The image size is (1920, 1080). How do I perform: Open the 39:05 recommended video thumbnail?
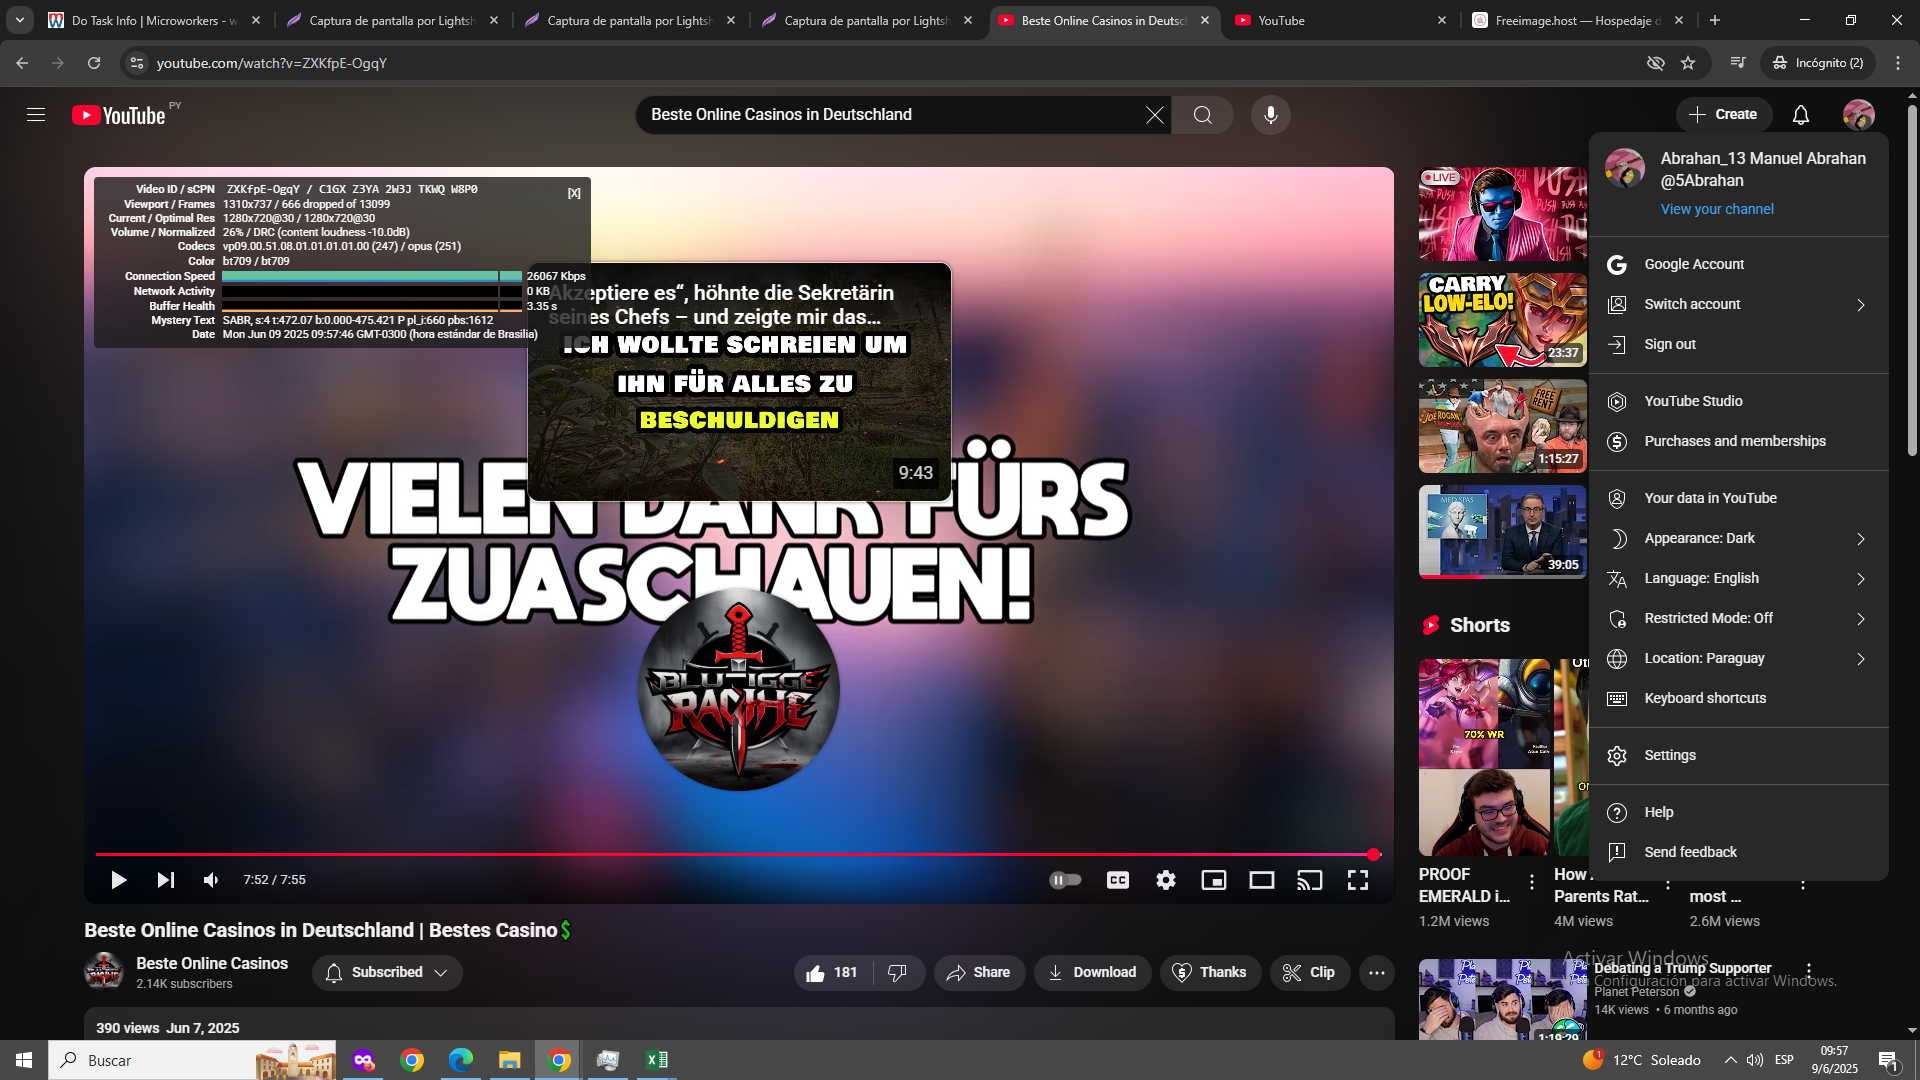pyautogui.click(x=1502, y=532)
